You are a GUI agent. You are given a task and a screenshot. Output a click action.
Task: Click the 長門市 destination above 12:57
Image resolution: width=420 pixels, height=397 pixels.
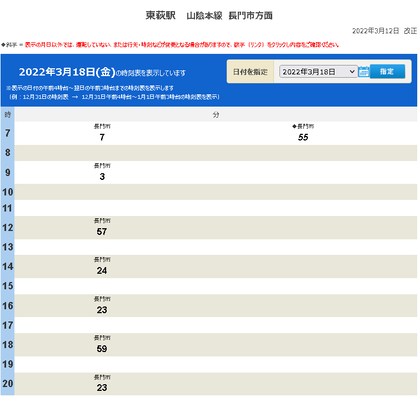(x=102, y=221)
